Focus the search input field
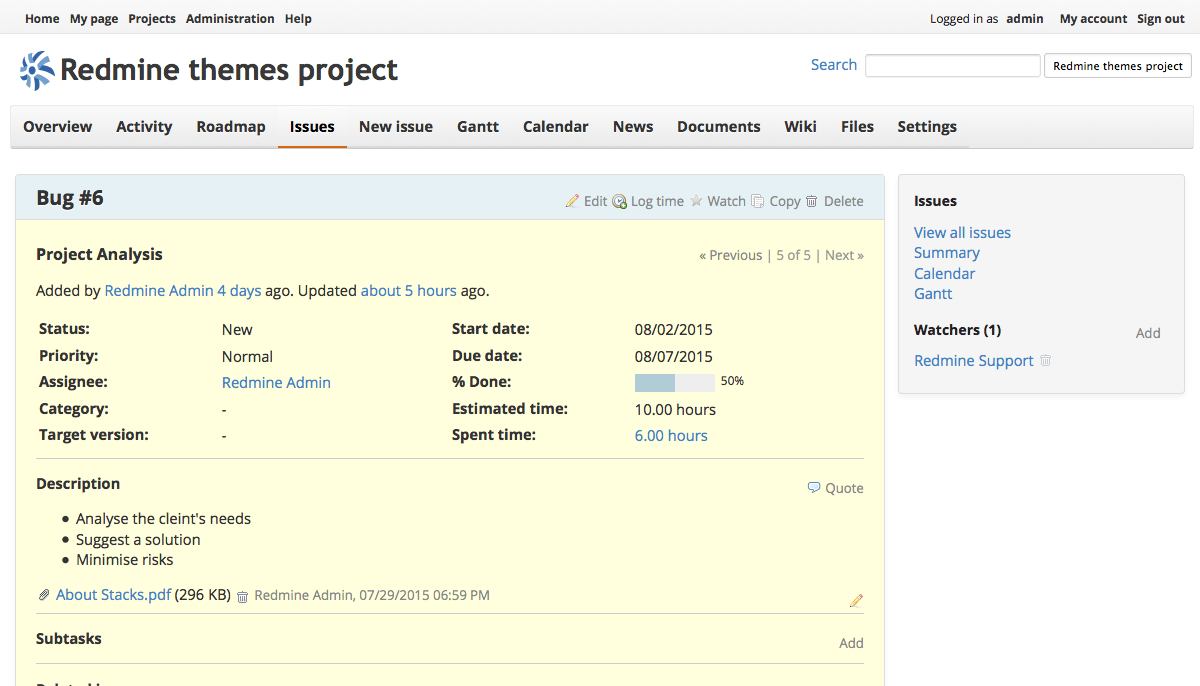This screenshot has height=686, width=1200. pyautogui.click(x=953, y=65)
